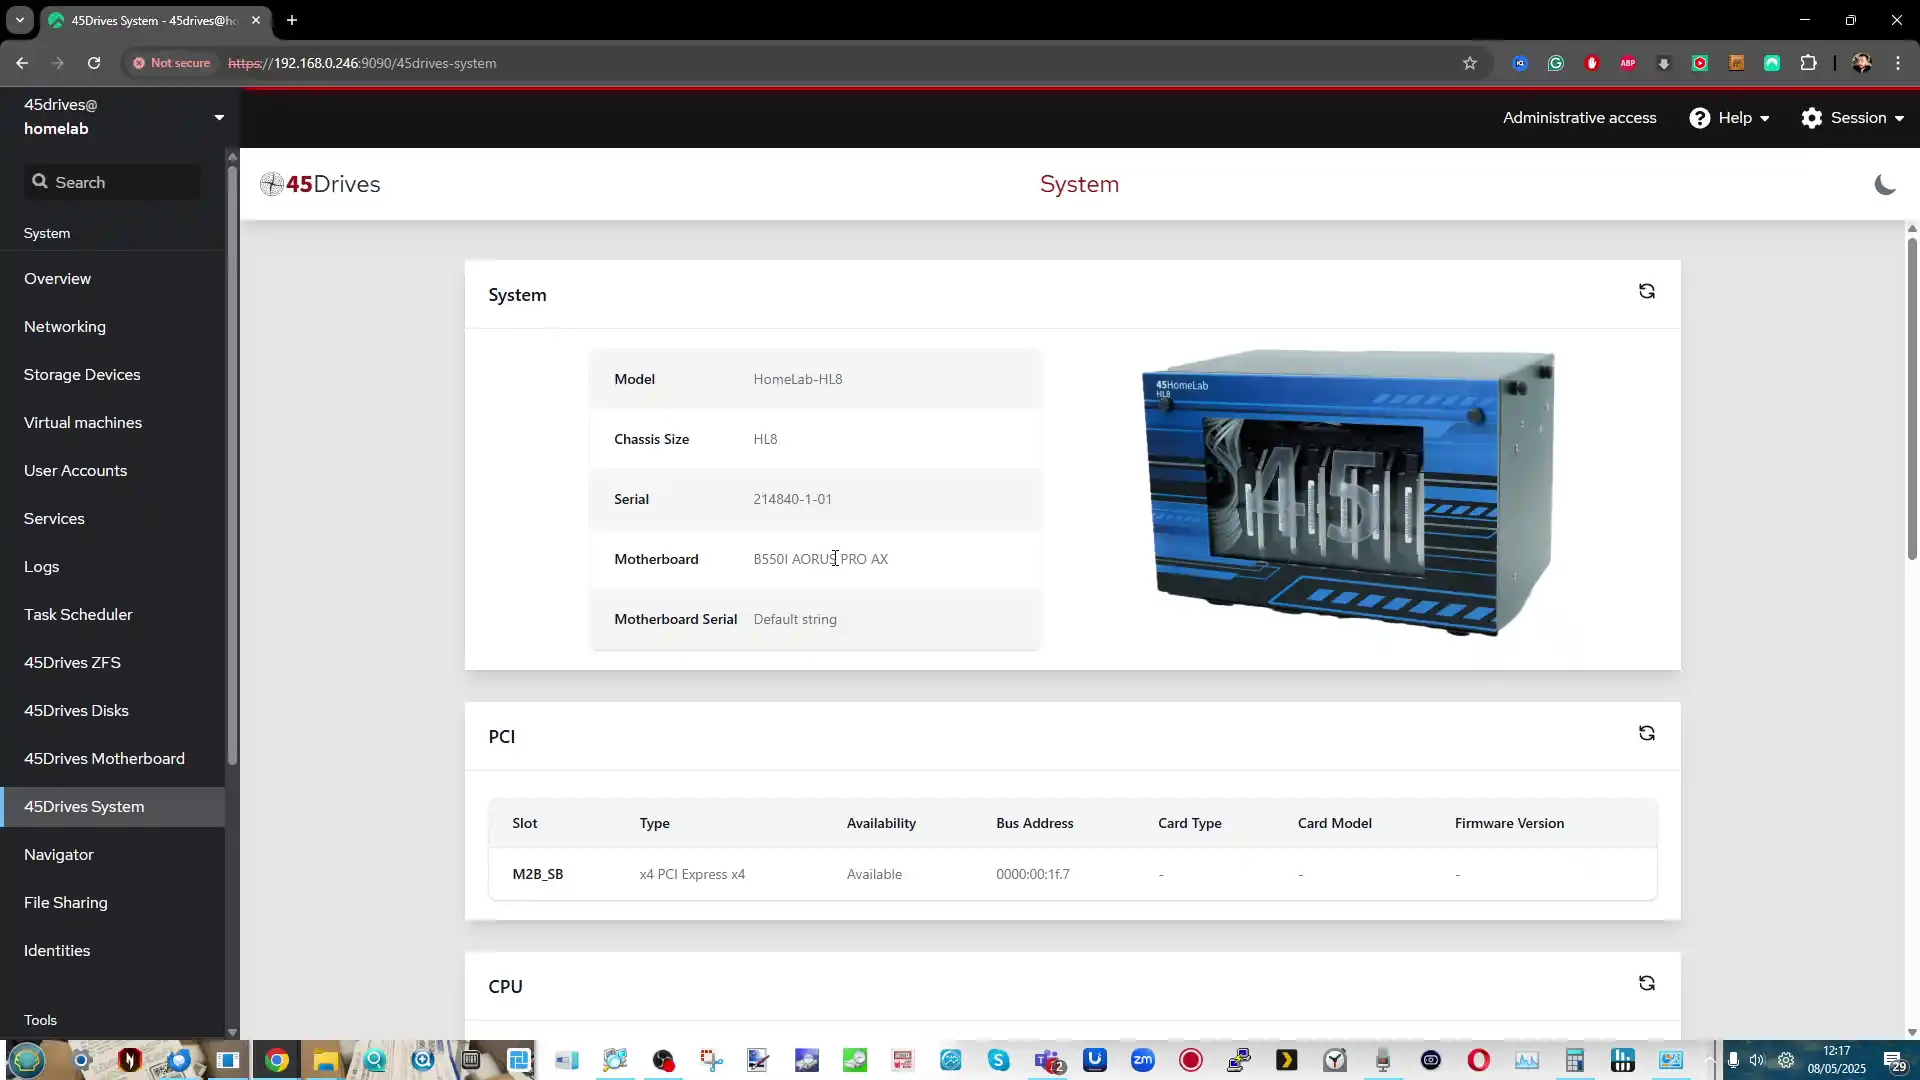
Task: Click the 'Default string' motherboard serial
Action: point(795,619)
